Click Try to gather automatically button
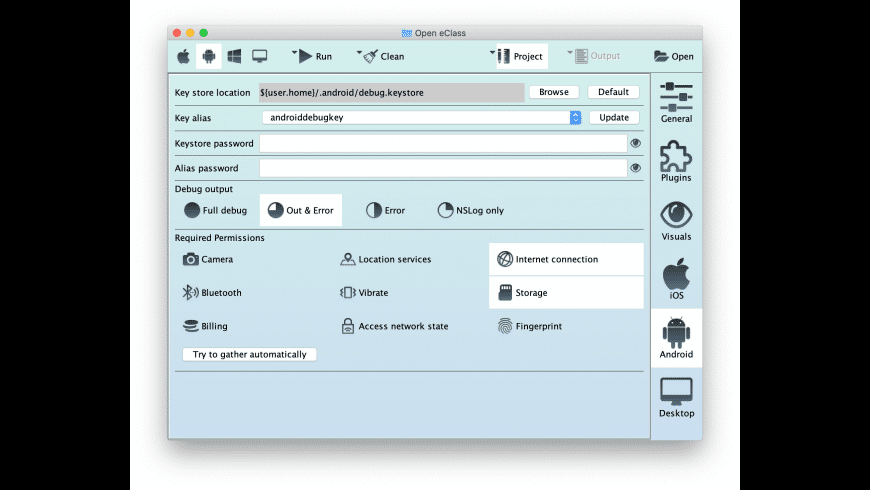This screenshot has width=870, height=490. click(x=249, y=355)
